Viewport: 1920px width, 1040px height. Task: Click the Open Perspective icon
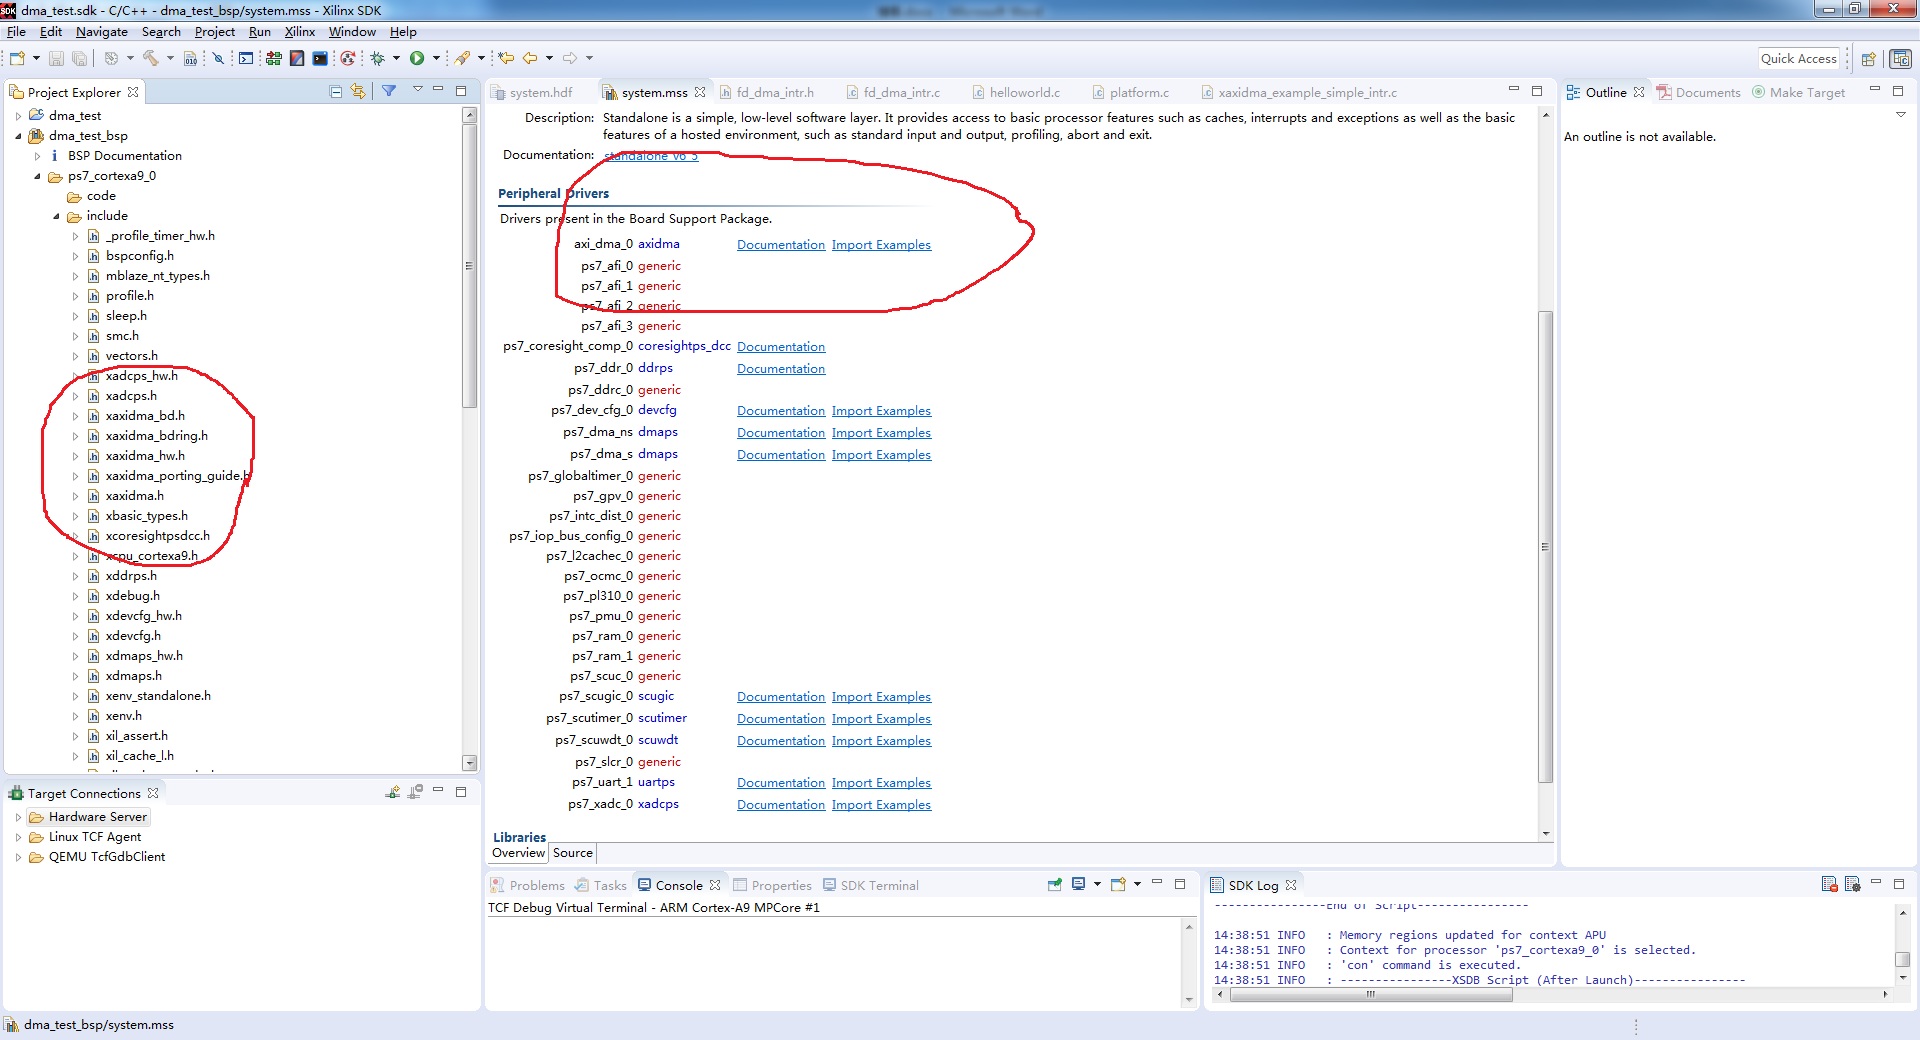(x=1868, y=59)
